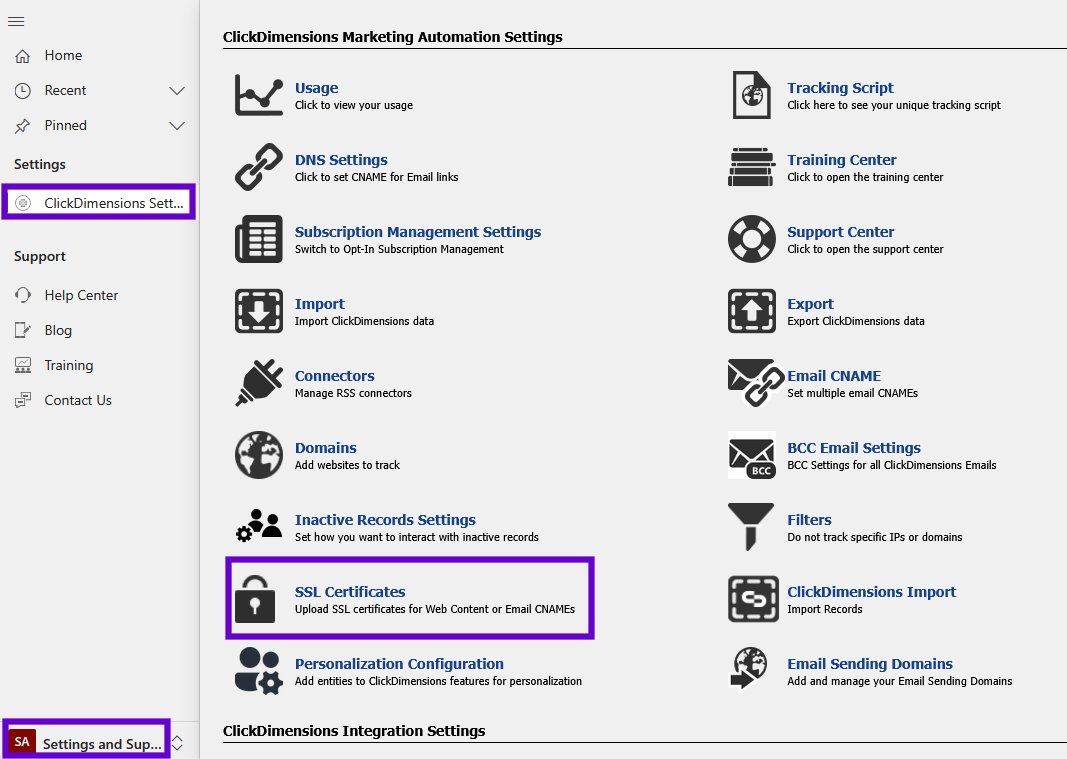This screenshot has height=759, width=1067.
Task: Click the Export up-arrow icon
Action: point(751,311)
